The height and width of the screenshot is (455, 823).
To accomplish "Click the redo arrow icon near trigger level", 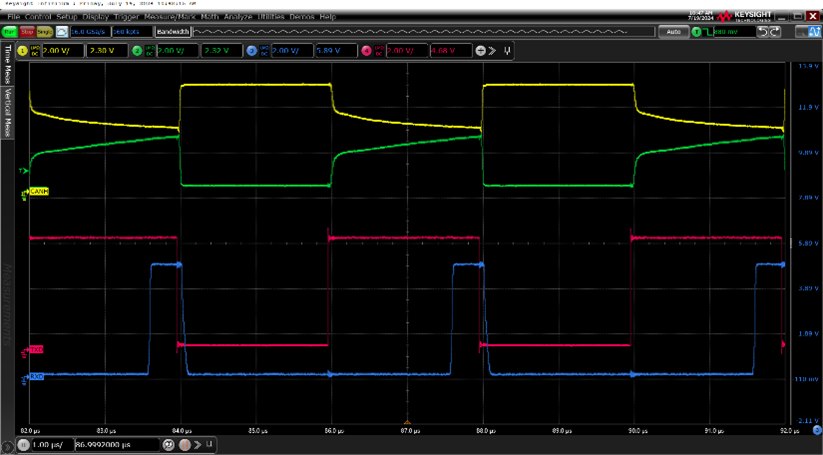I will 775,32.
